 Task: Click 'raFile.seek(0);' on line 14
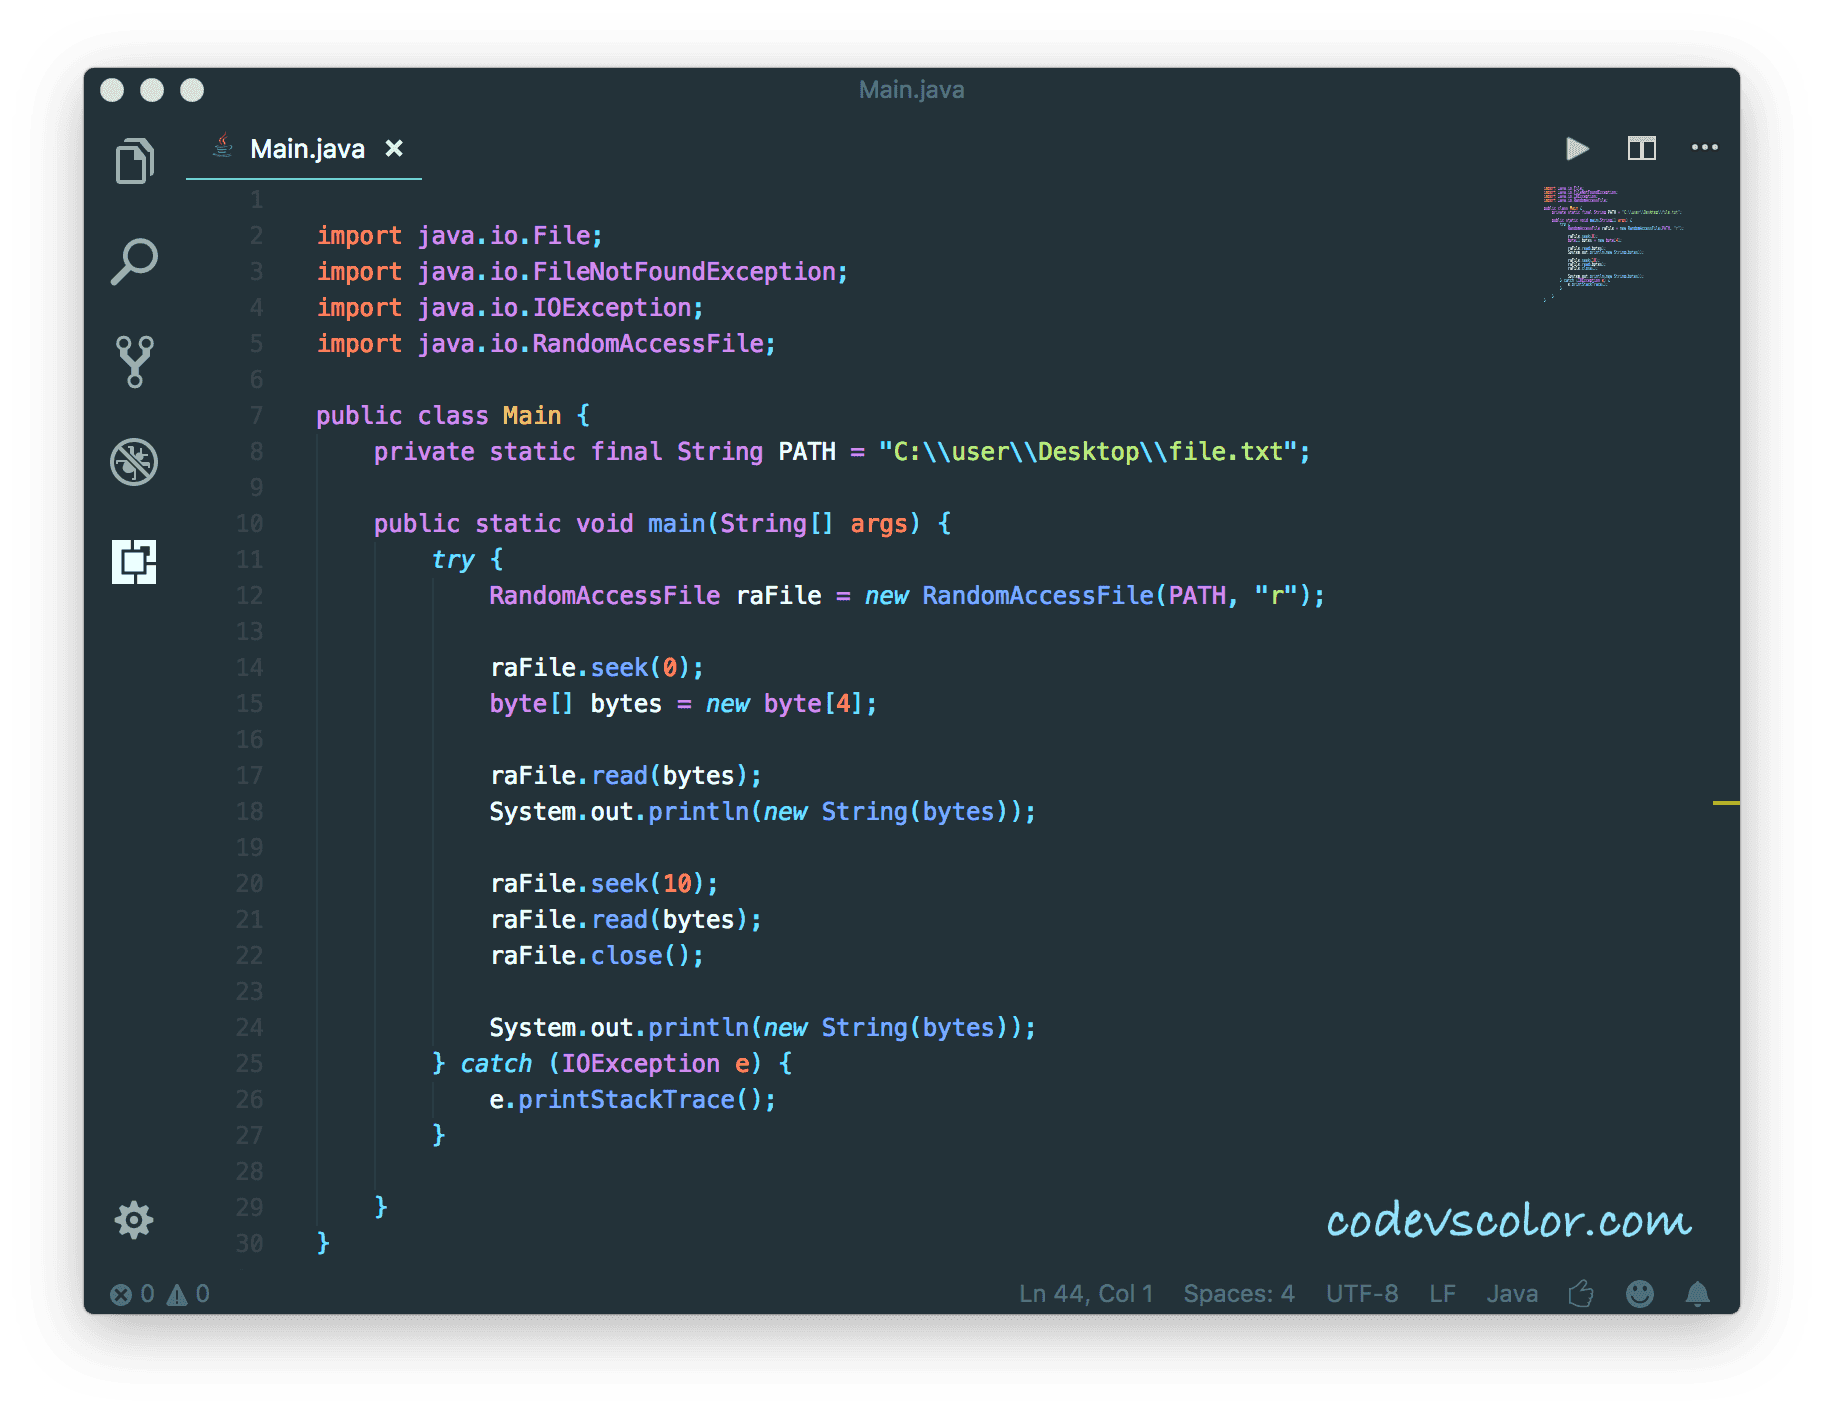tap(597, 668)
